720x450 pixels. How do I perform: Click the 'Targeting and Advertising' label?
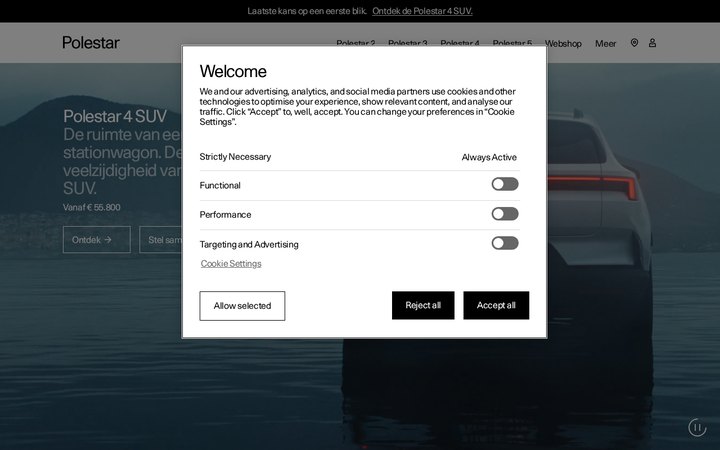click(249, 244)
